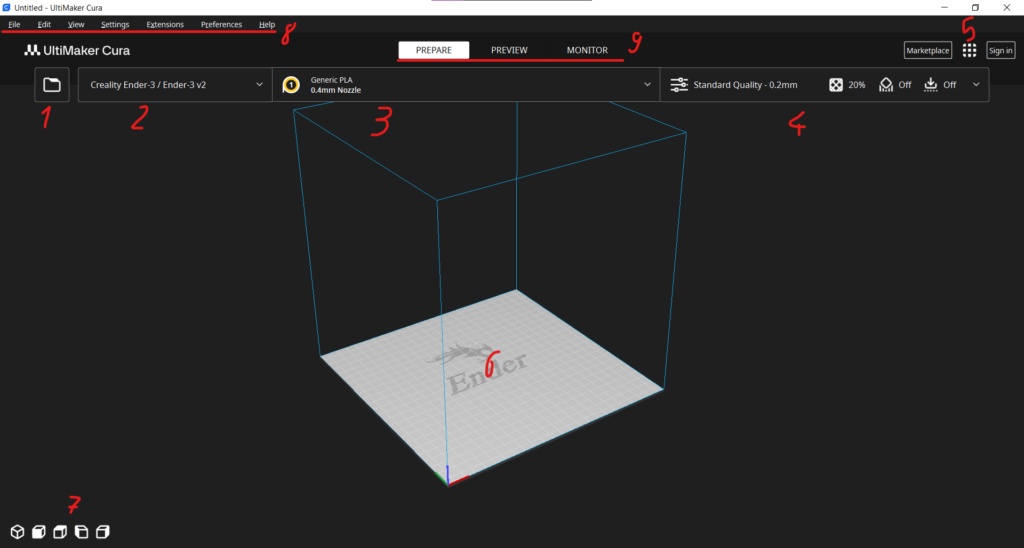Switch to front view camera icon
1024x548 pixels.
39,532
